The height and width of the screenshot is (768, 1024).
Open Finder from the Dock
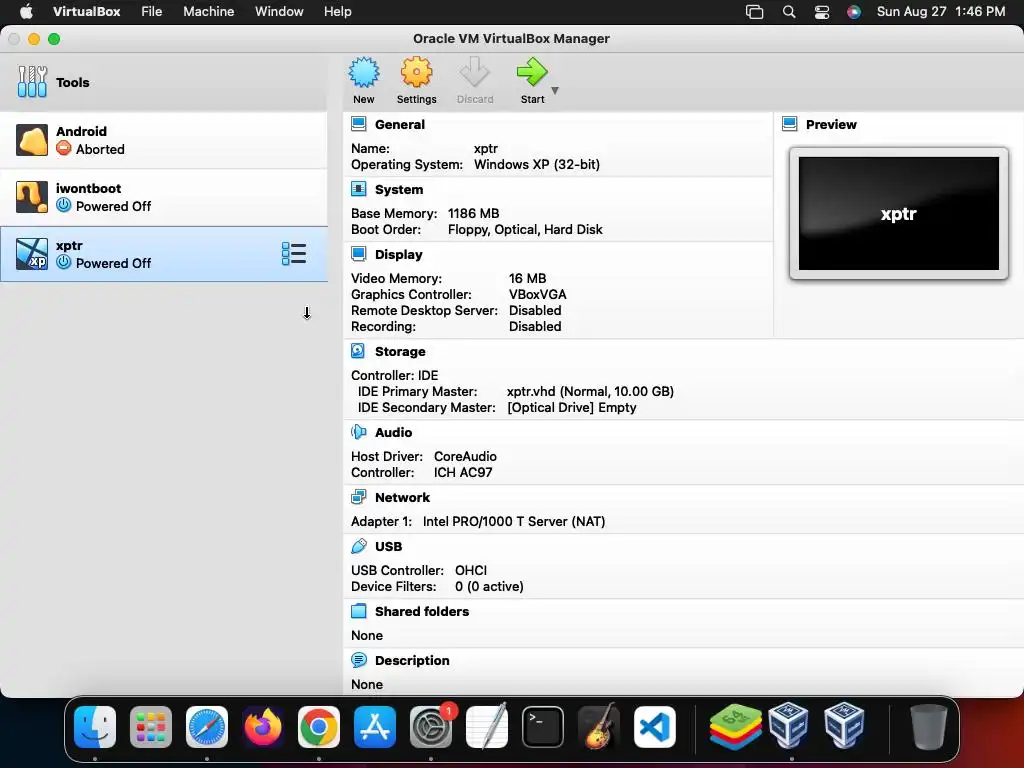pyautogui.click(x=95, y=727)
